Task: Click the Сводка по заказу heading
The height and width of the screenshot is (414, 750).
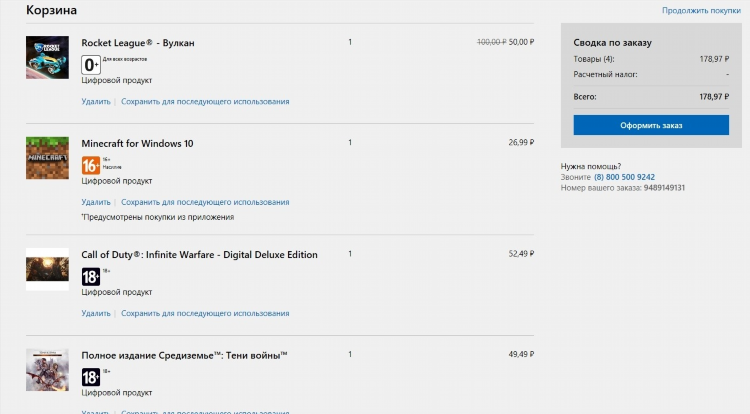Action: 612,43
